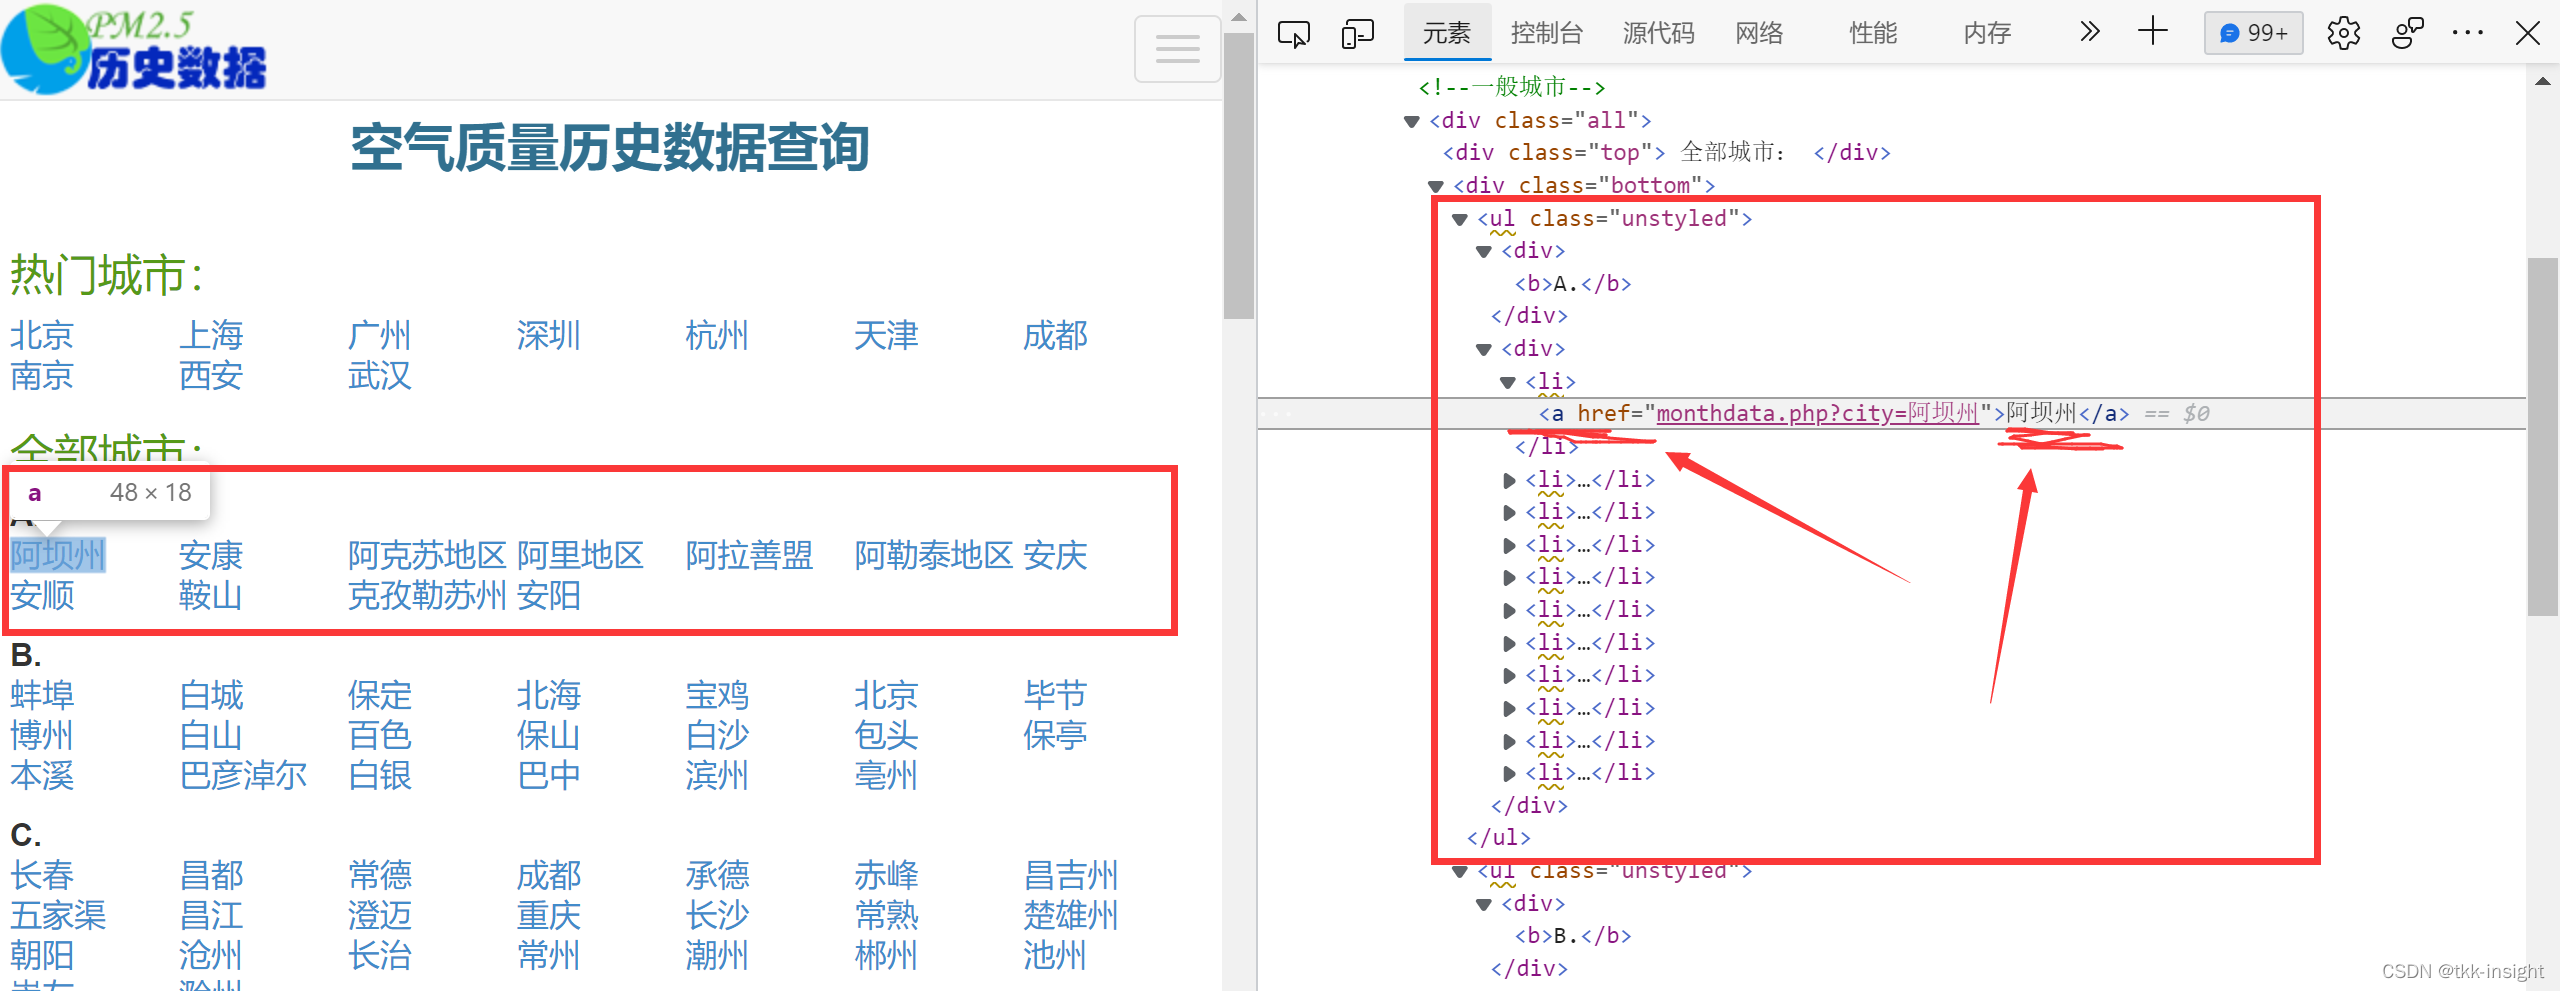Select the 一般城市 comment line

[x=1511, y=87]
